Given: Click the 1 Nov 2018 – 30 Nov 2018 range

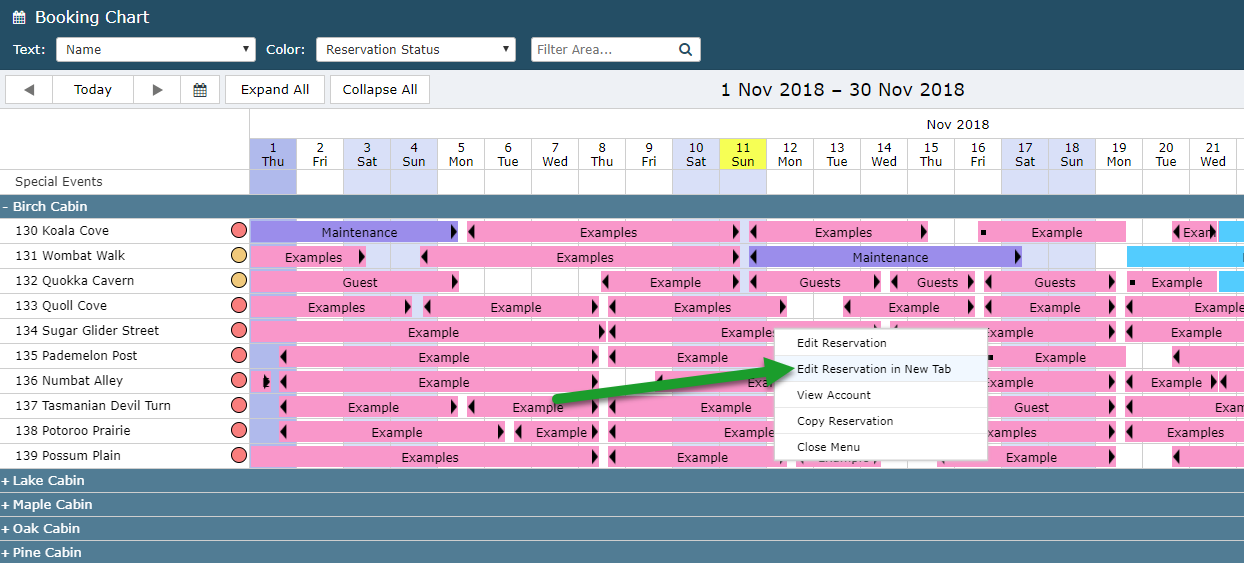Looking at the screenshot, I should point(842,90).
